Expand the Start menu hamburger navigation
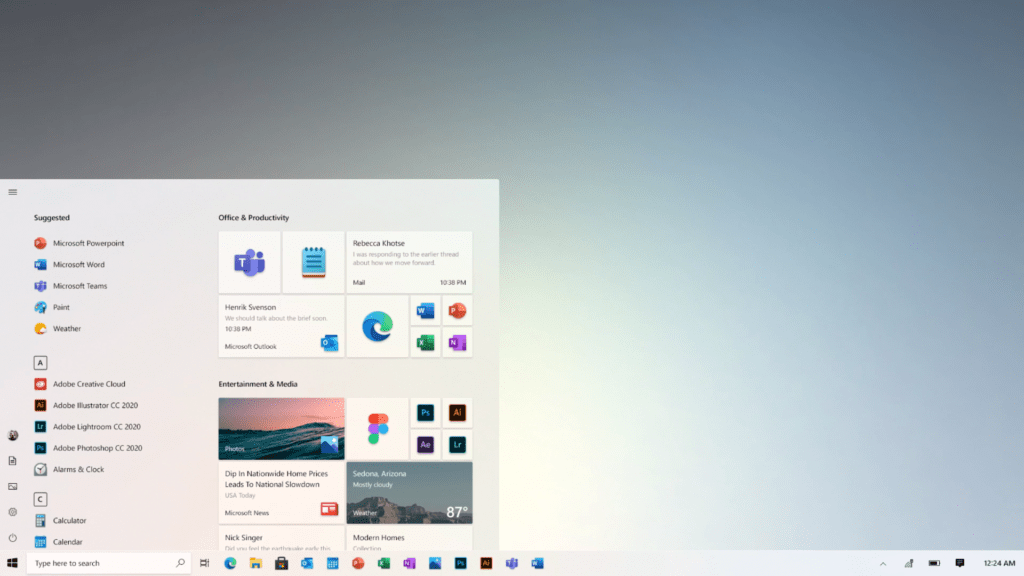This screenshot has width=1024, height=576. tap(12, 192)
